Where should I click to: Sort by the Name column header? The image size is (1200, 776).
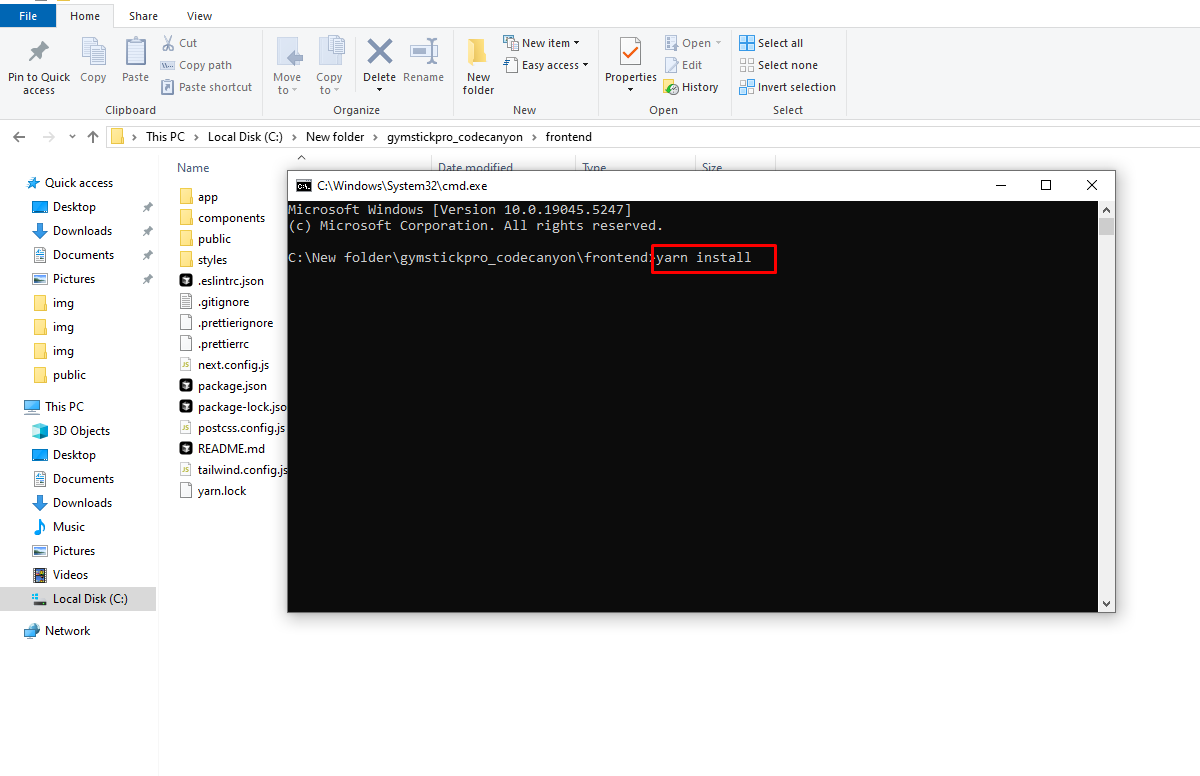tap(193, 168)
